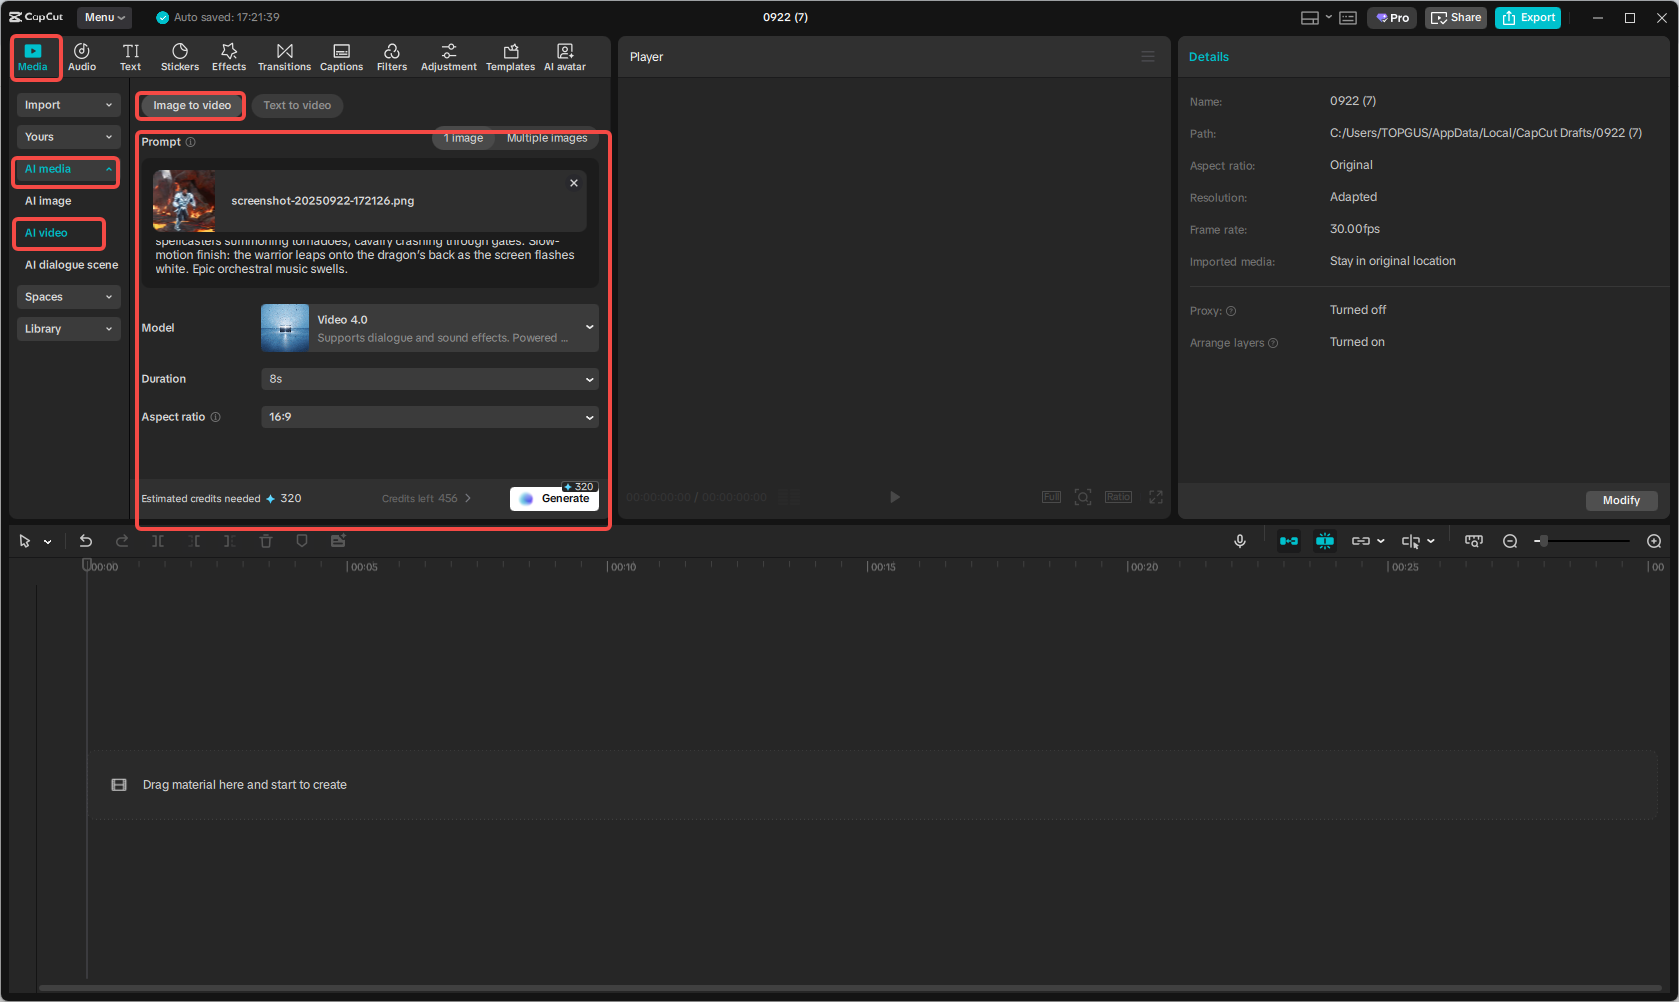Click the Export button

pyautogui.click(x=1528, y=18)
